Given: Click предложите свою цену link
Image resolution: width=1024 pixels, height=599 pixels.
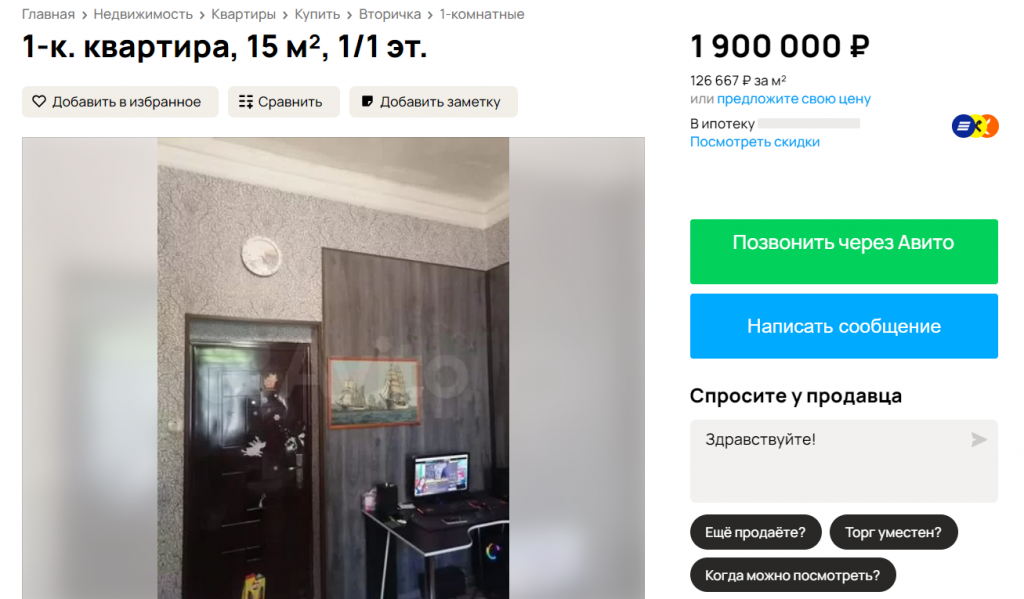Looking at the screenshot, I should point(793,99).
